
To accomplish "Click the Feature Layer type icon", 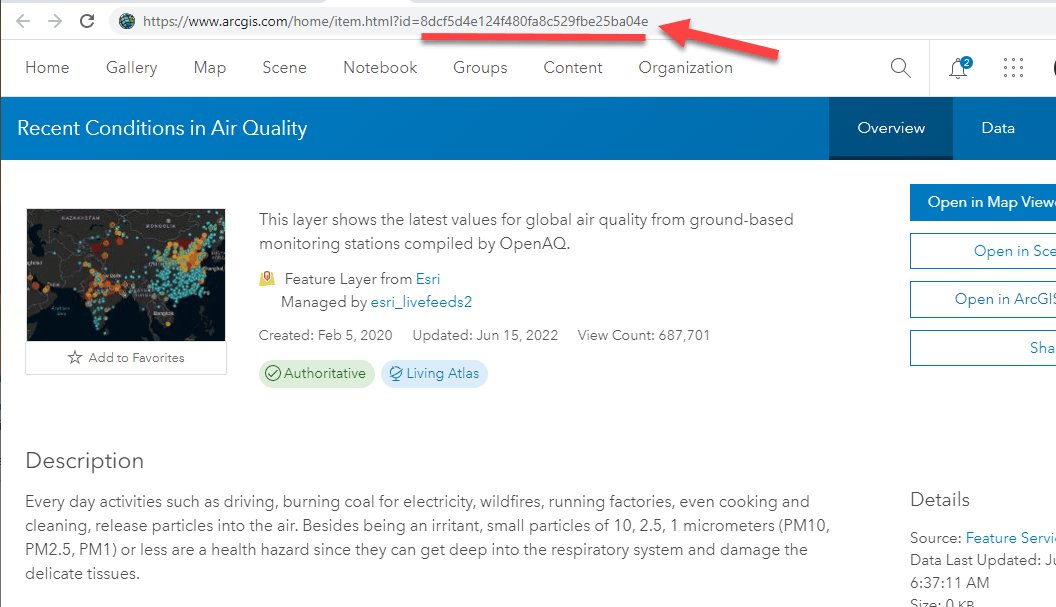I will click(x=267, y=278).
